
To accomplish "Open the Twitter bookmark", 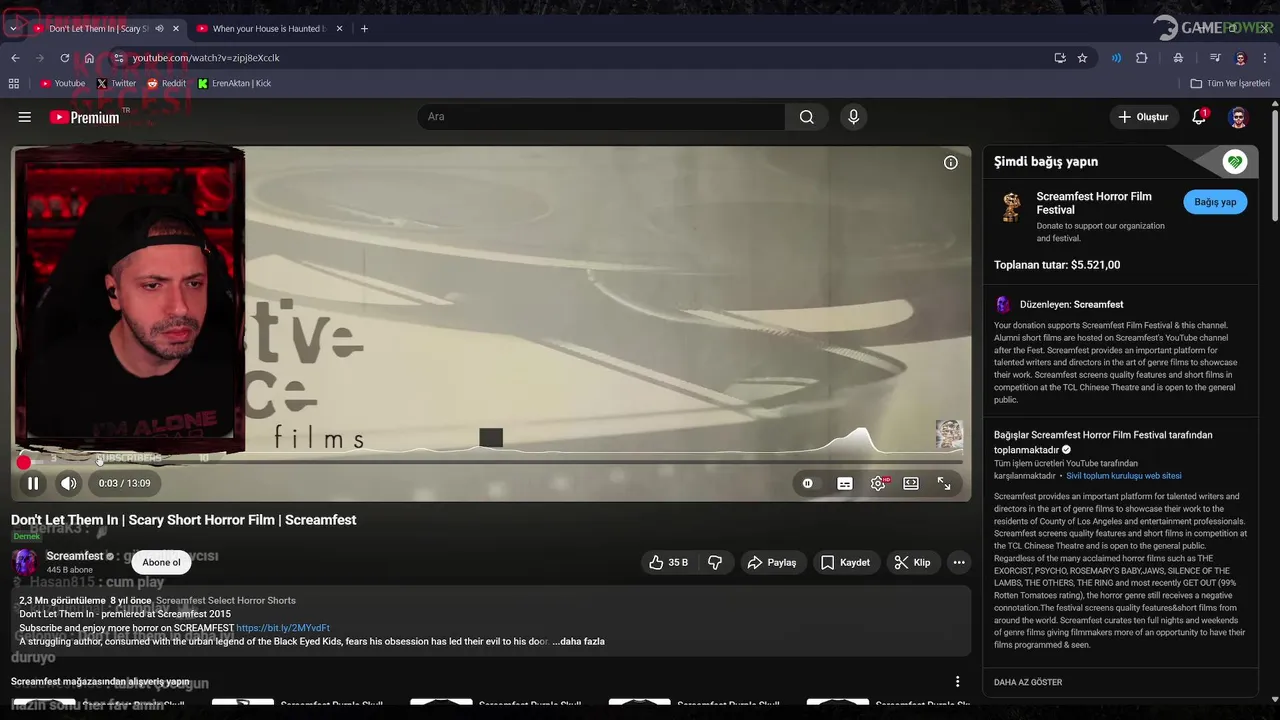I will coord(116,84).
